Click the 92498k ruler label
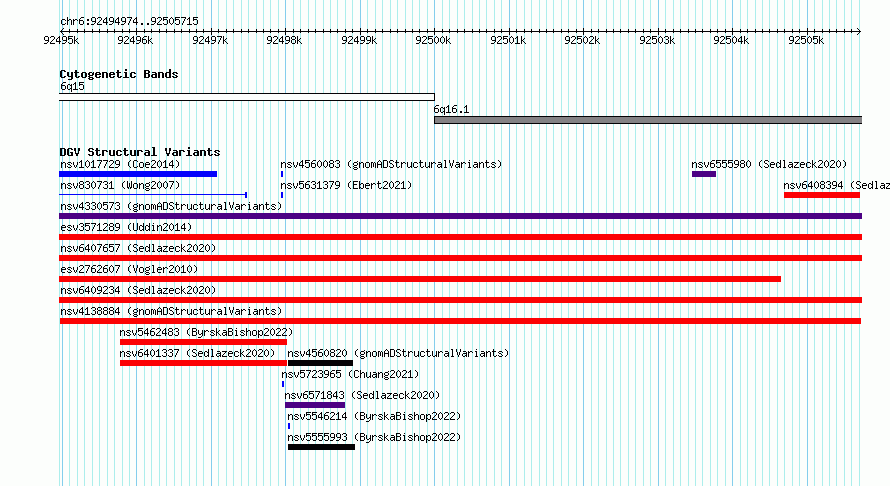The height and width of the screenshot is (486, 890). click(284, 40)
